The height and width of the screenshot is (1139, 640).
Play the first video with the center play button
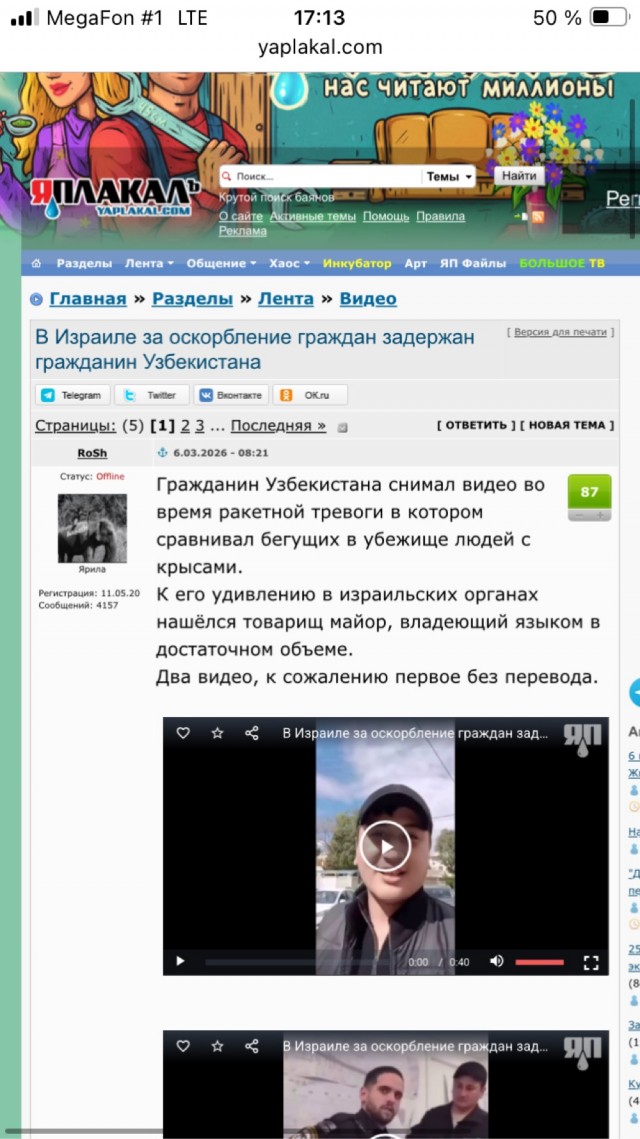click(x=386, y=846)
